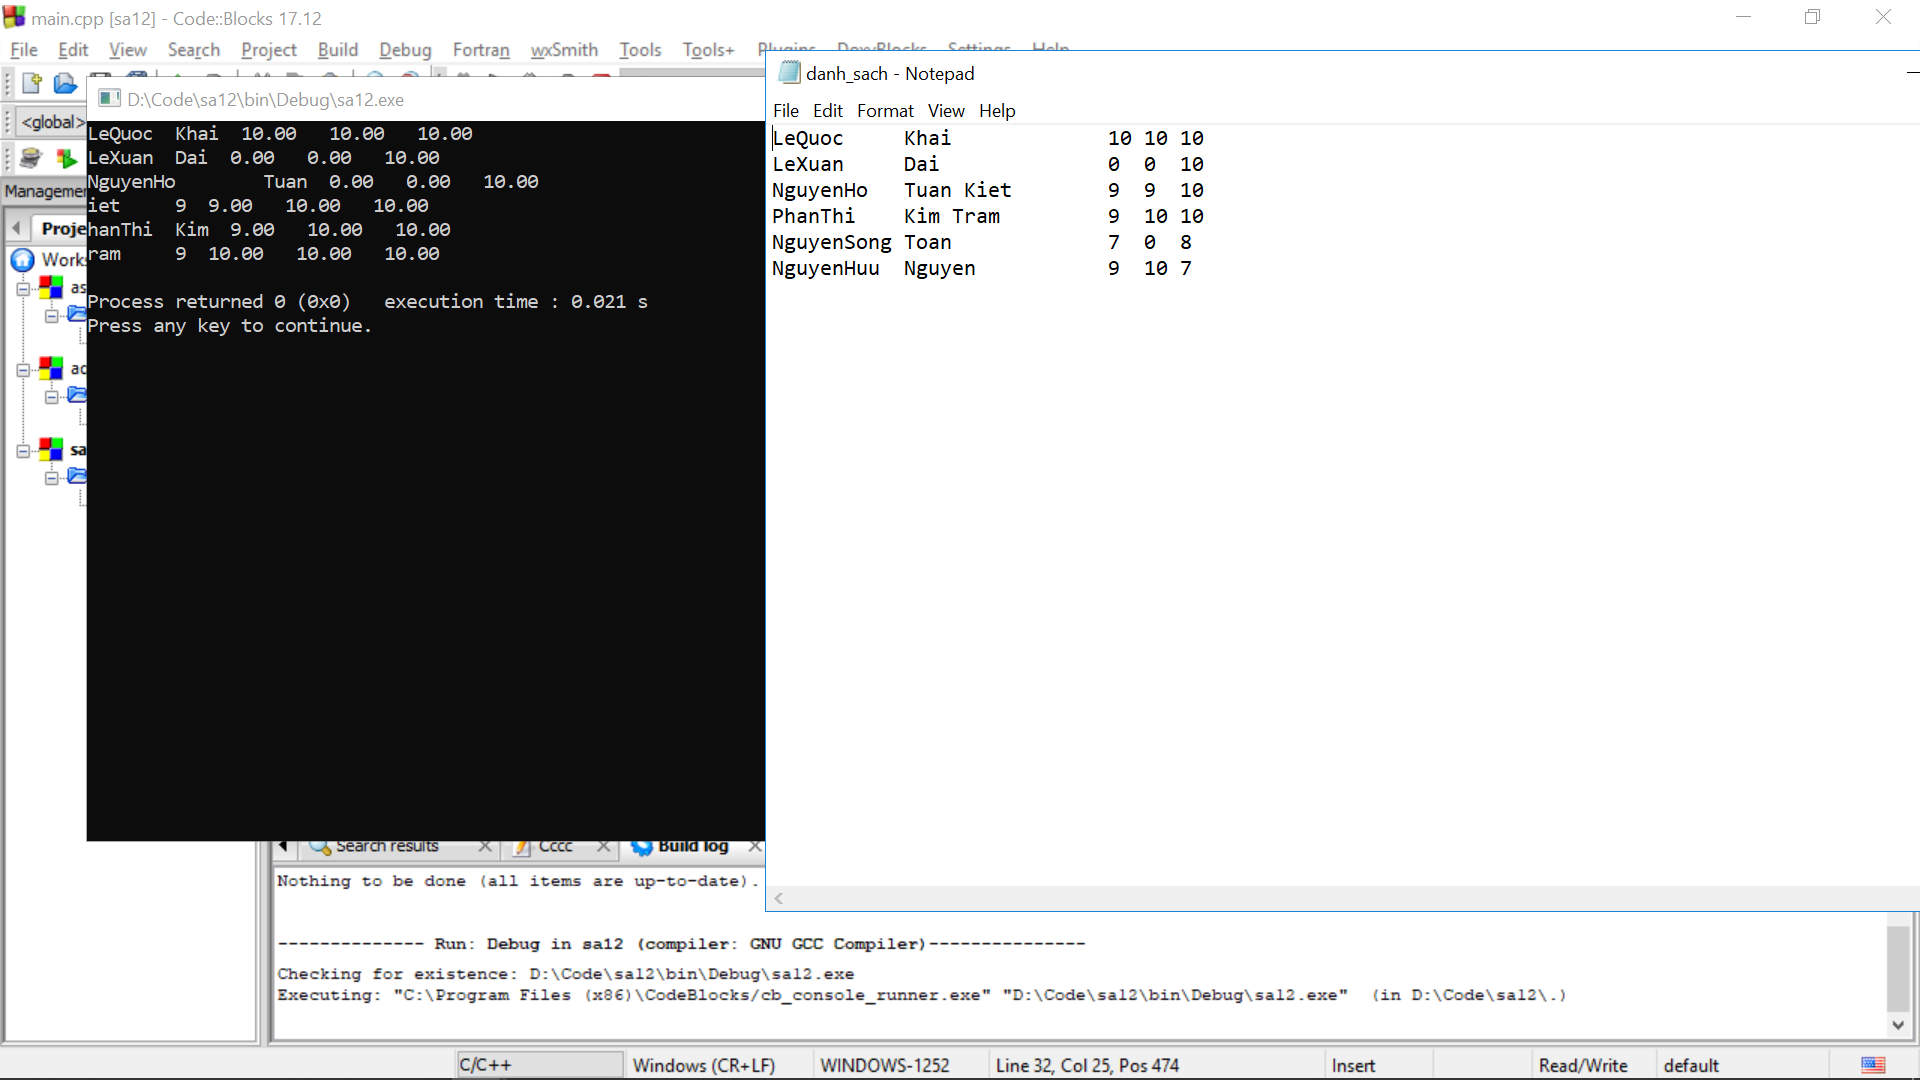This screenshot has height=1080, width=1920.
Task: Open the Build menu
Action: point(337,50)
